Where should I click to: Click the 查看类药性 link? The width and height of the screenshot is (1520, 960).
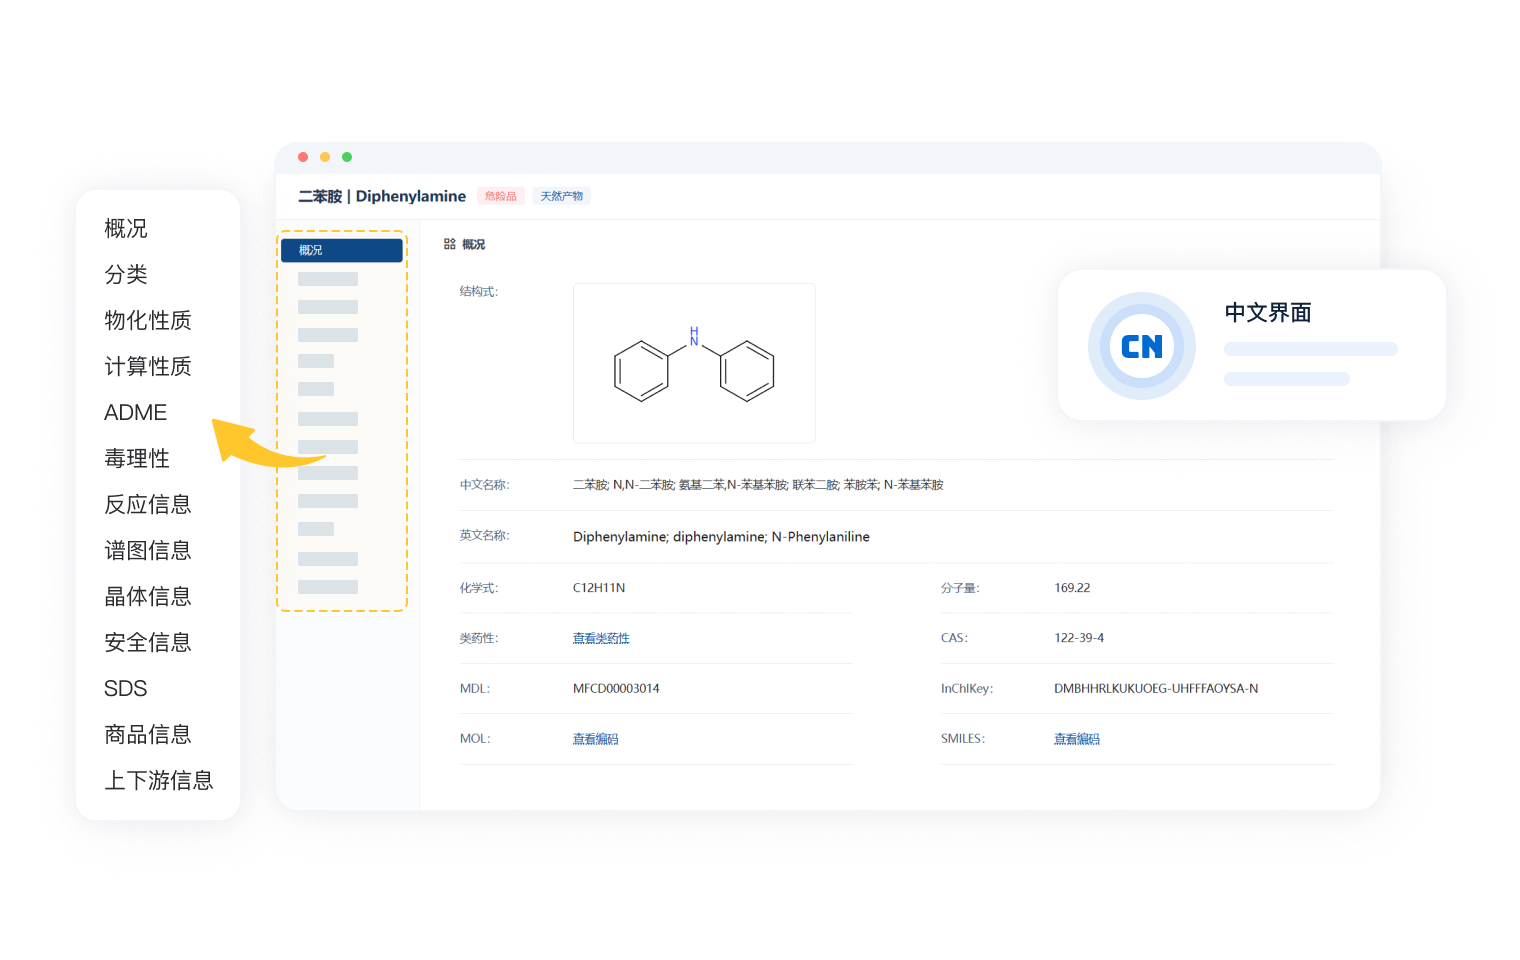pyautogui.click(x=600, y=638)
